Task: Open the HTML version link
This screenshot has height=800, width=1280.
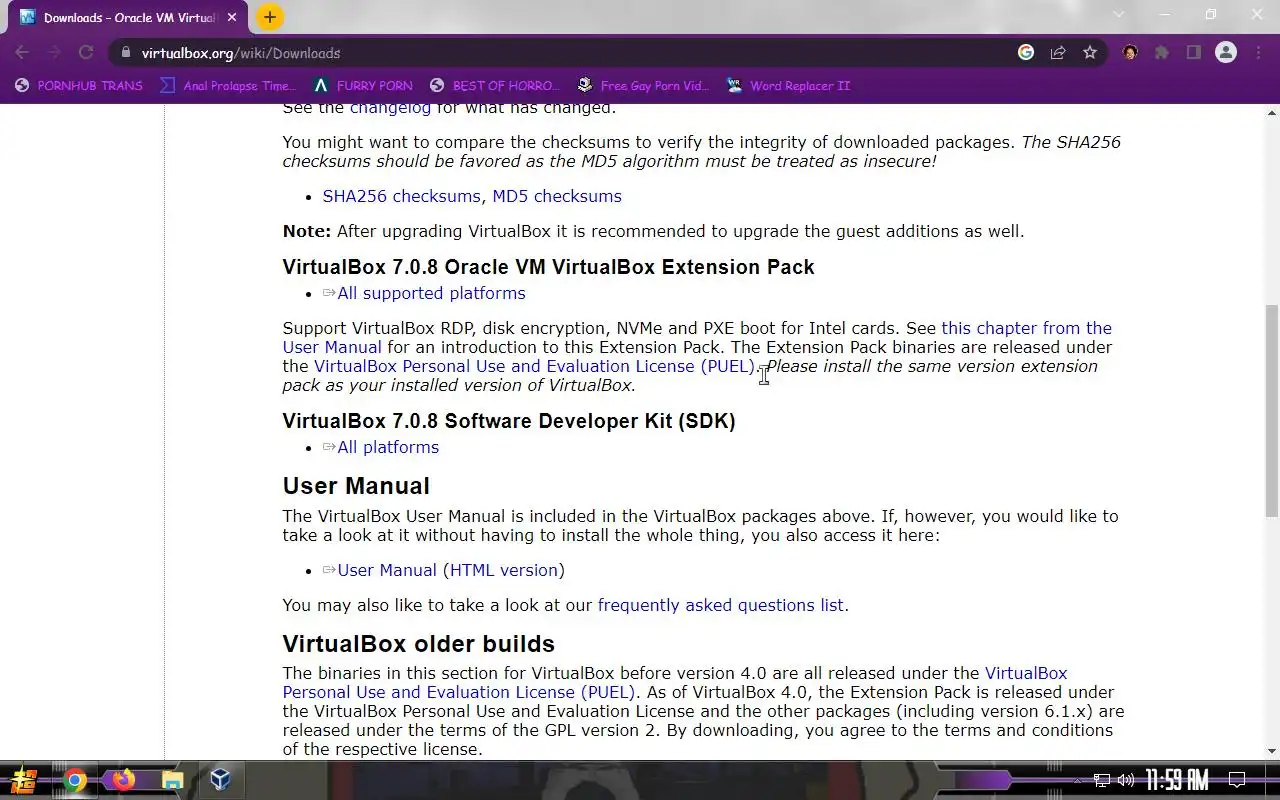Action: [504, 570]
